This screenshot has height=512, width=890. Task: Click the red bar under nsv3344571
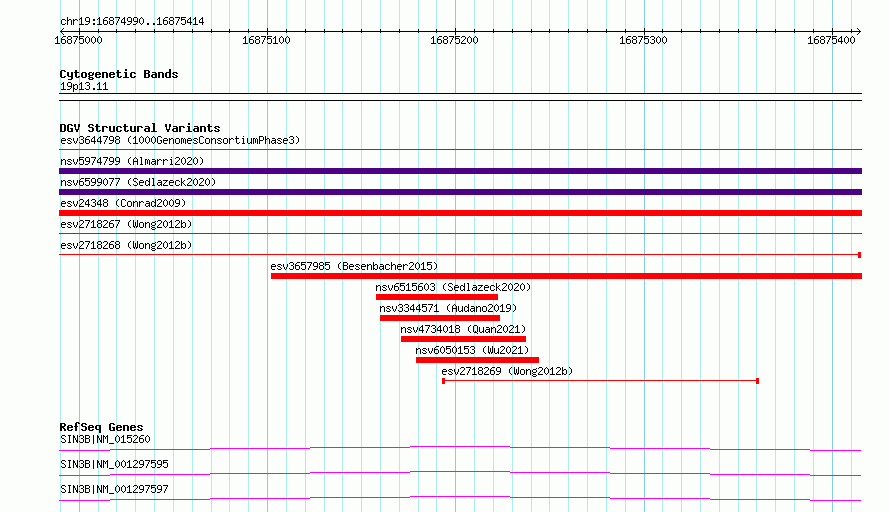[440, 318]
